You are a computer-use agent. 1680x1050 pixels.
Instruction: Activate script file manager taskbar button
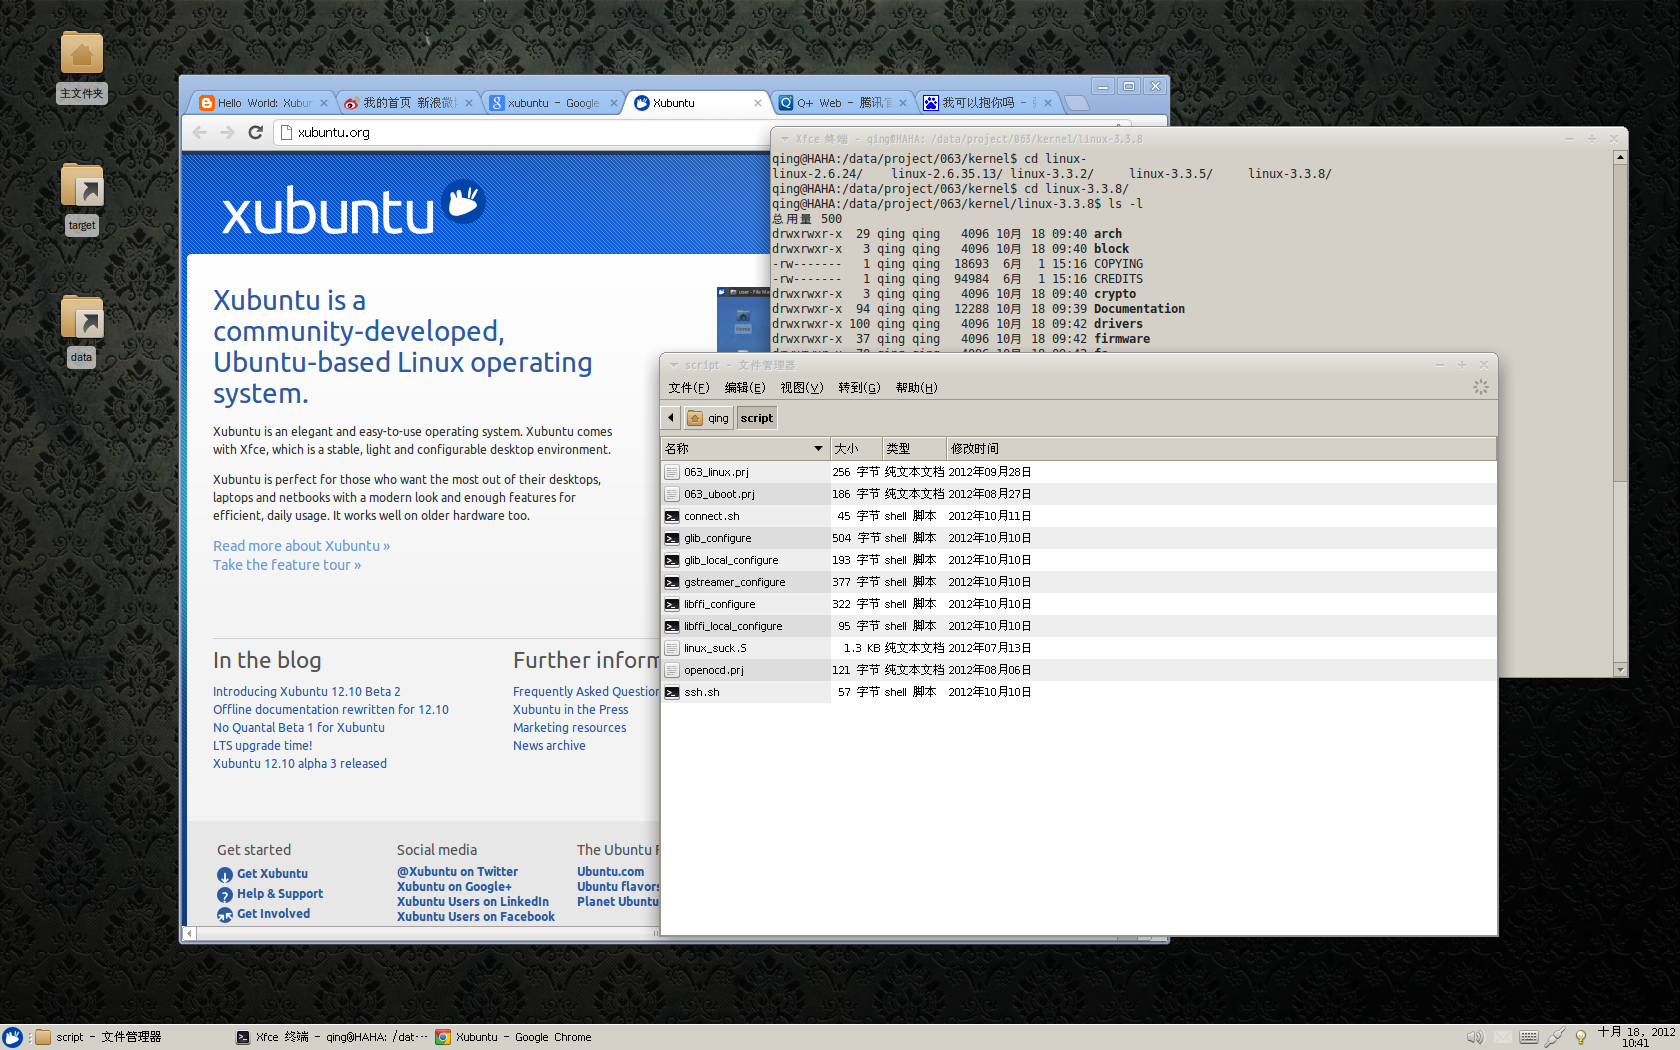[130, 1037]
